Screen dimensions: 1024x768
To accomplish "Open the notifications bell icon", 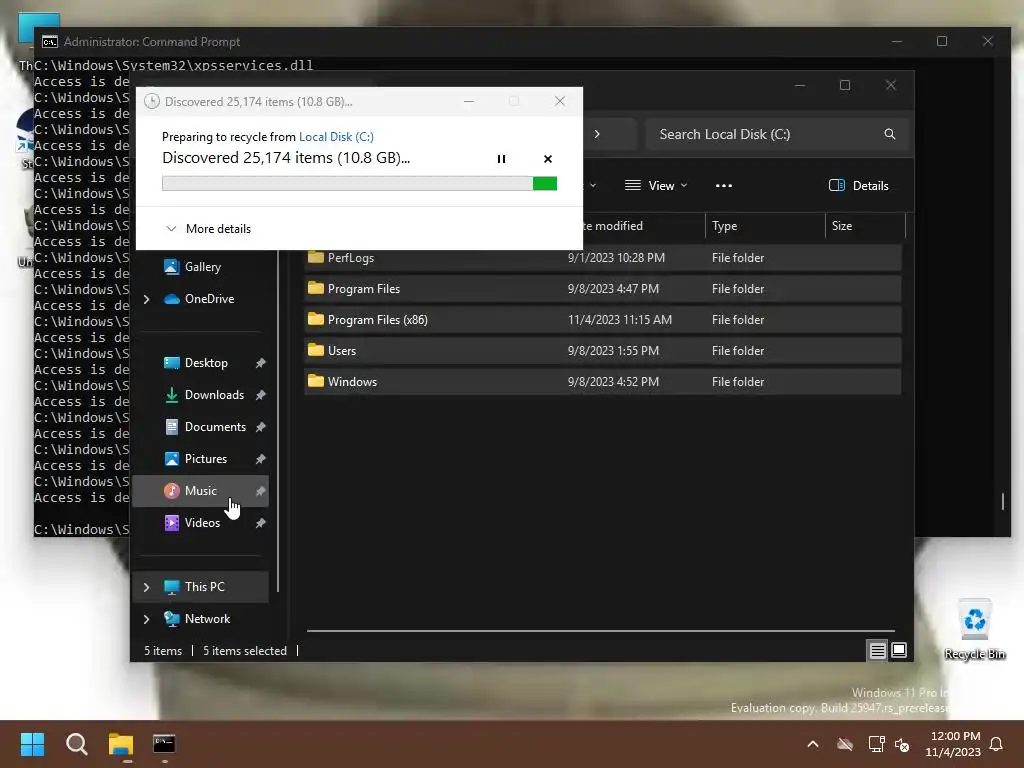I will [x=996, y=744].
